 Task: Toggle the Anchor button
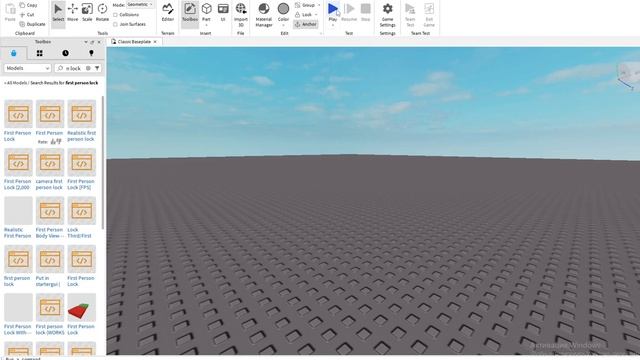pyautogui.click(x=305, y=24)
